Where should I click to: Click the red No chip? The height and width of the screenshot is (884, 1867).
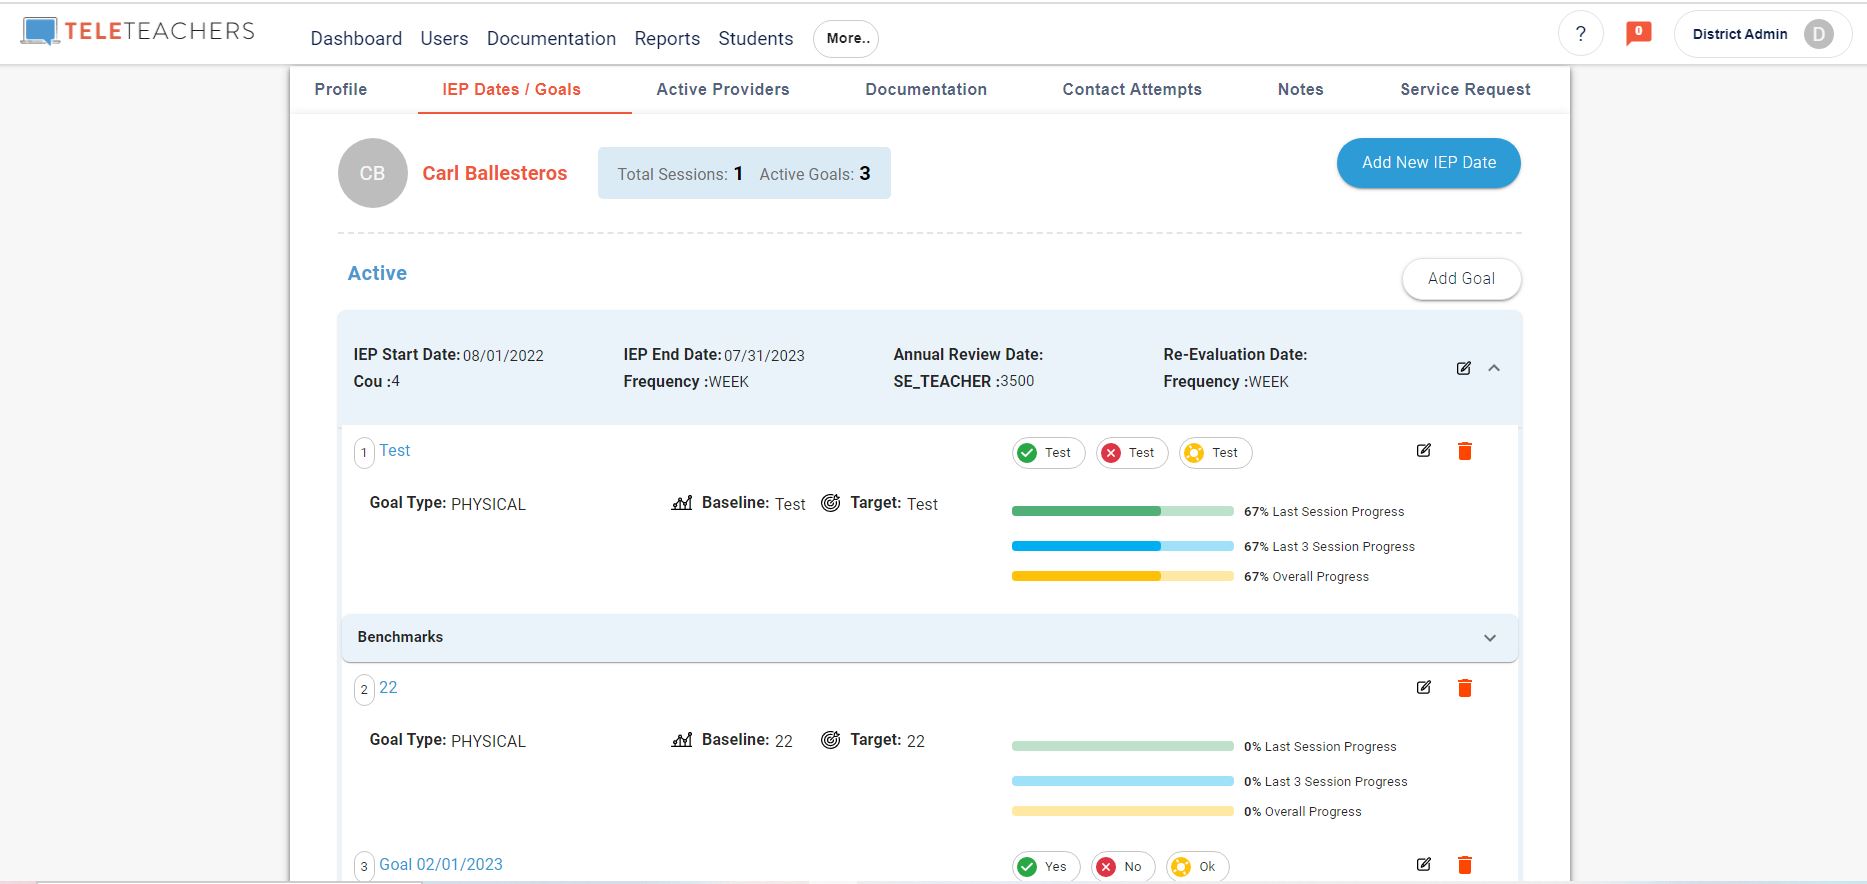pyautogui.click(x=1123, y=867)
